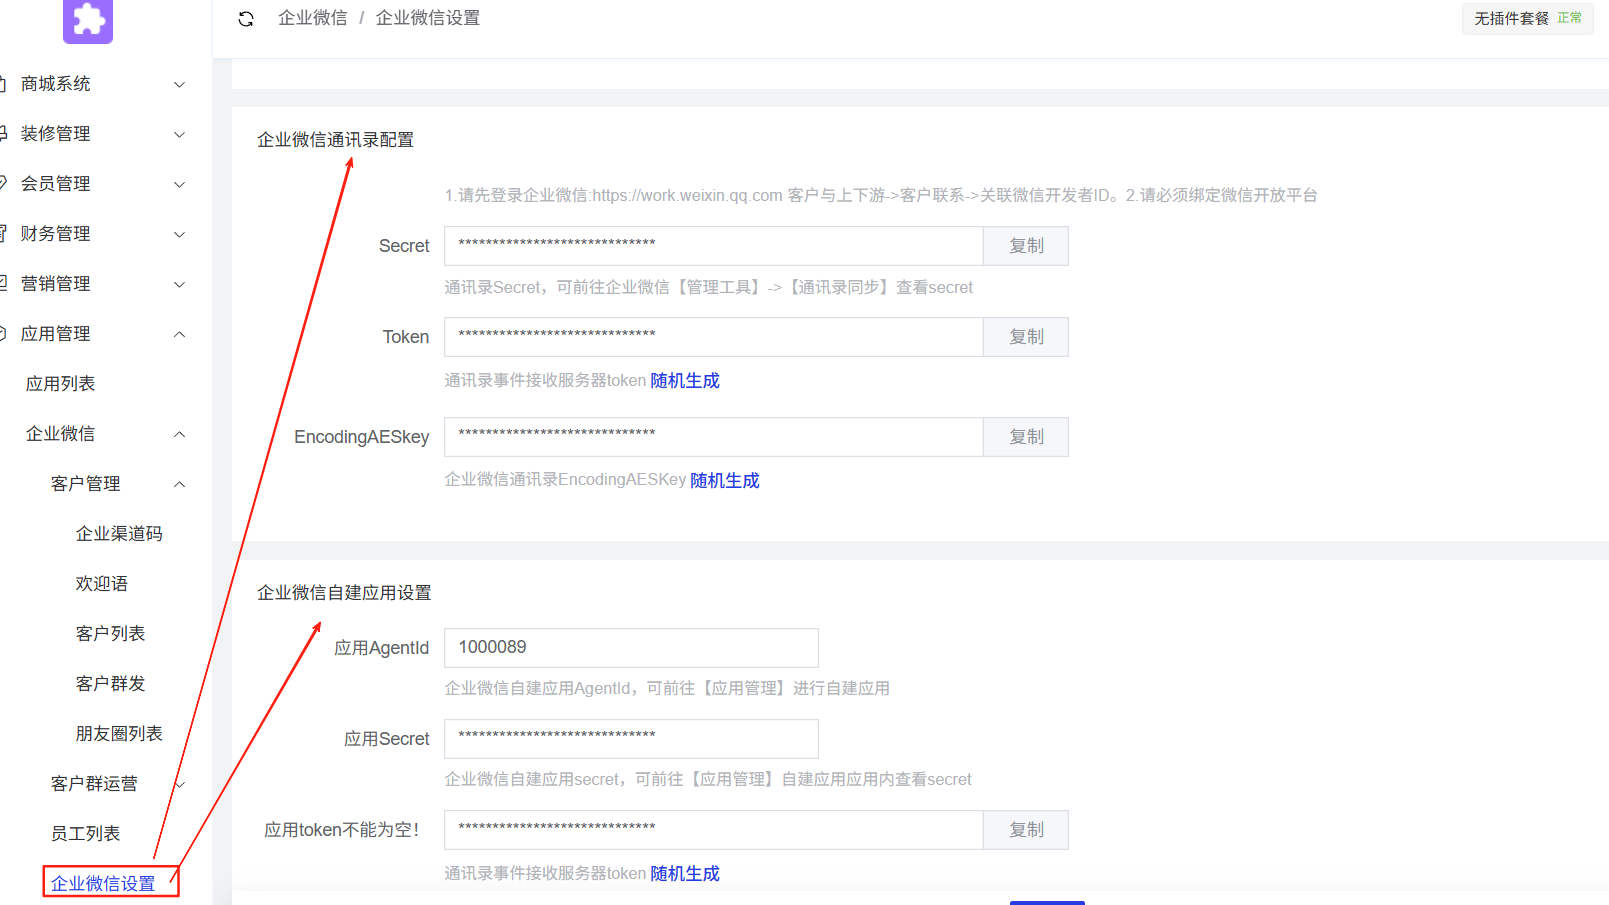This screenshot has height=905, width=1609.
Task: Click the EncodingAESKey input field
Action: [713, 437]
